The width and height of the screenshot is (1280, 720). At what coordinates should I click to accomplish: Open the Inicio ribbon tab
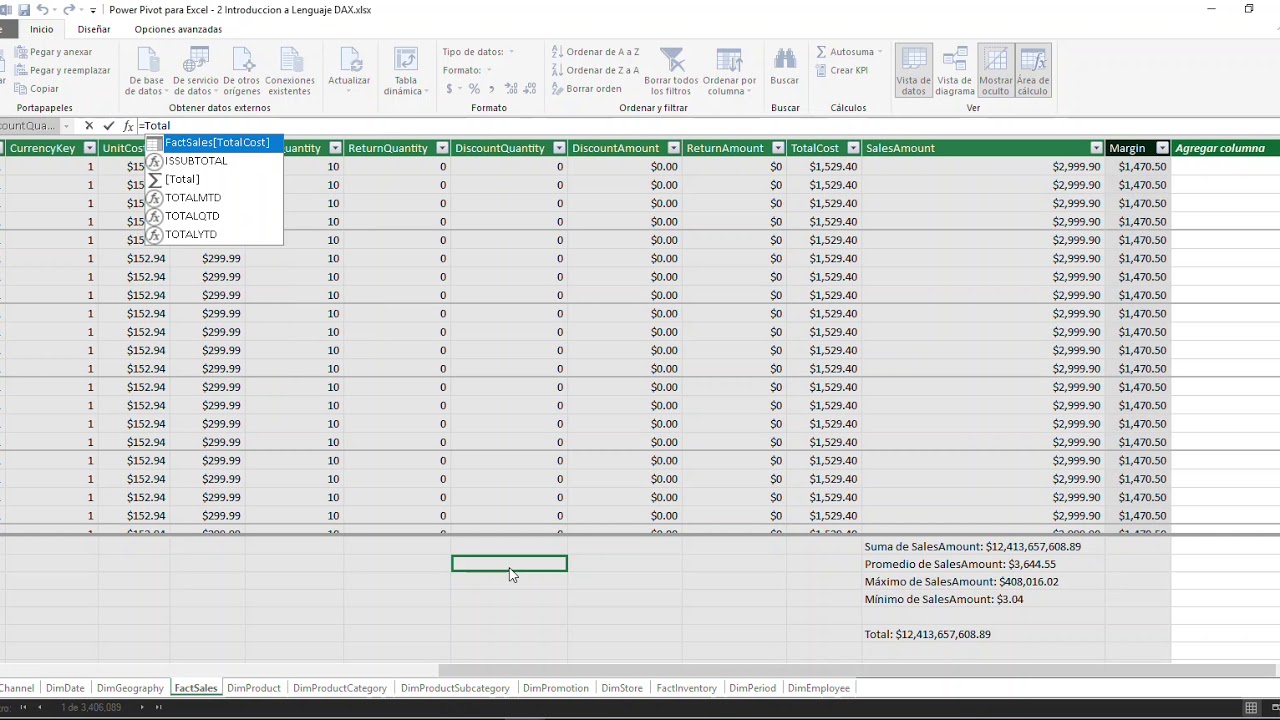click(41, 29)
